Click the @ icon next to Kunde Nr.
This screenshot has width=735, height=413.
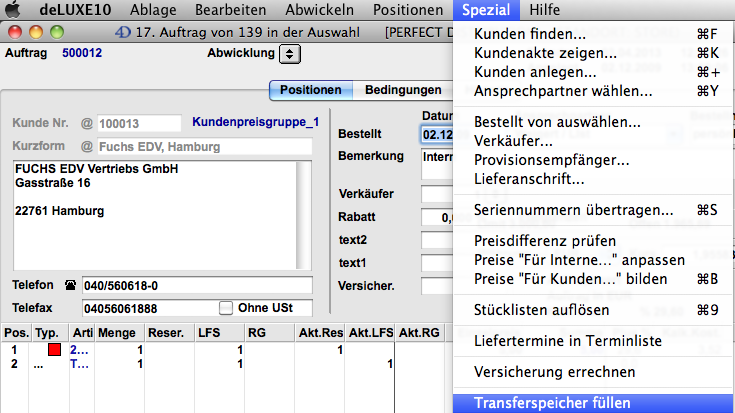[x=86, y=123]
